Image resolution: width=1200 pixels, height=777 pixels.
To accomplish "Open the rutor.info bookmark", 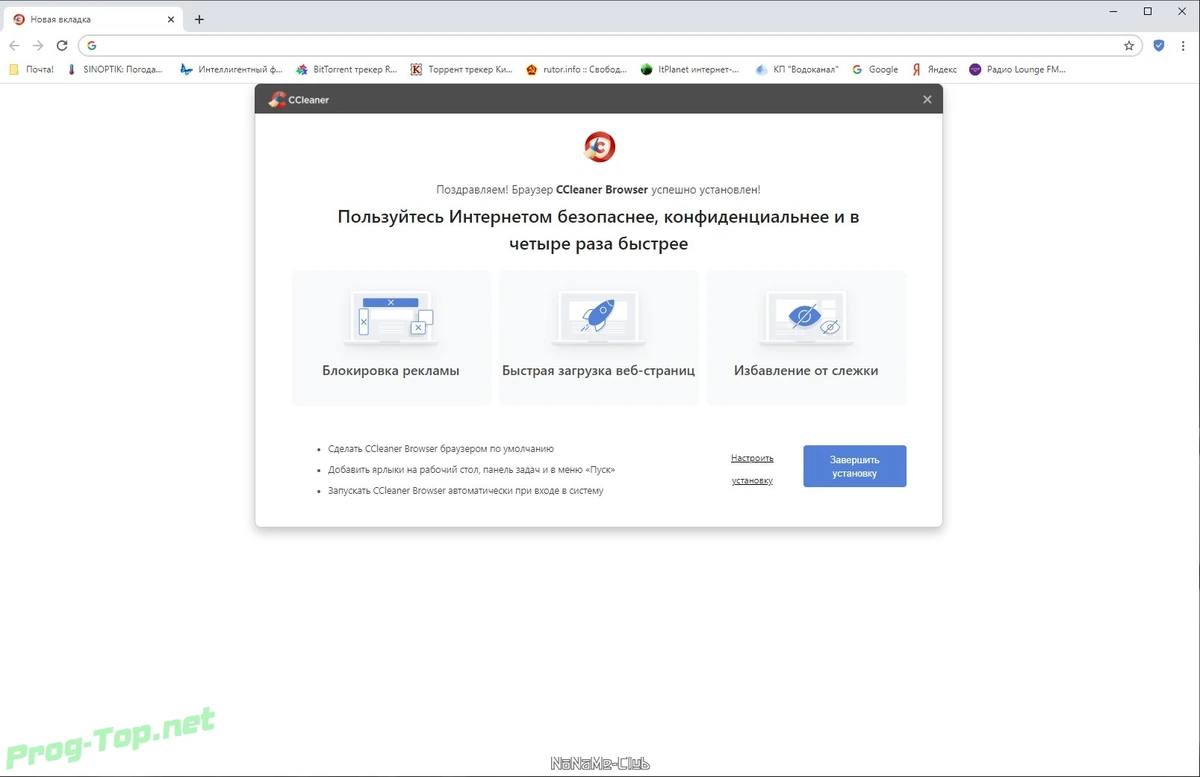I will pos(577,70).
